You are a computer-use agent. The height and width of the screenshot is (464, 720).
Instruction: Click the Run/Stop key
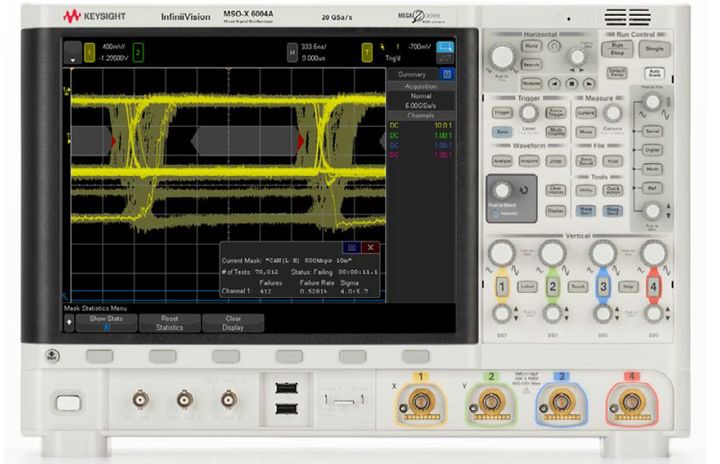pyautogui.click(x=617, y=49)
